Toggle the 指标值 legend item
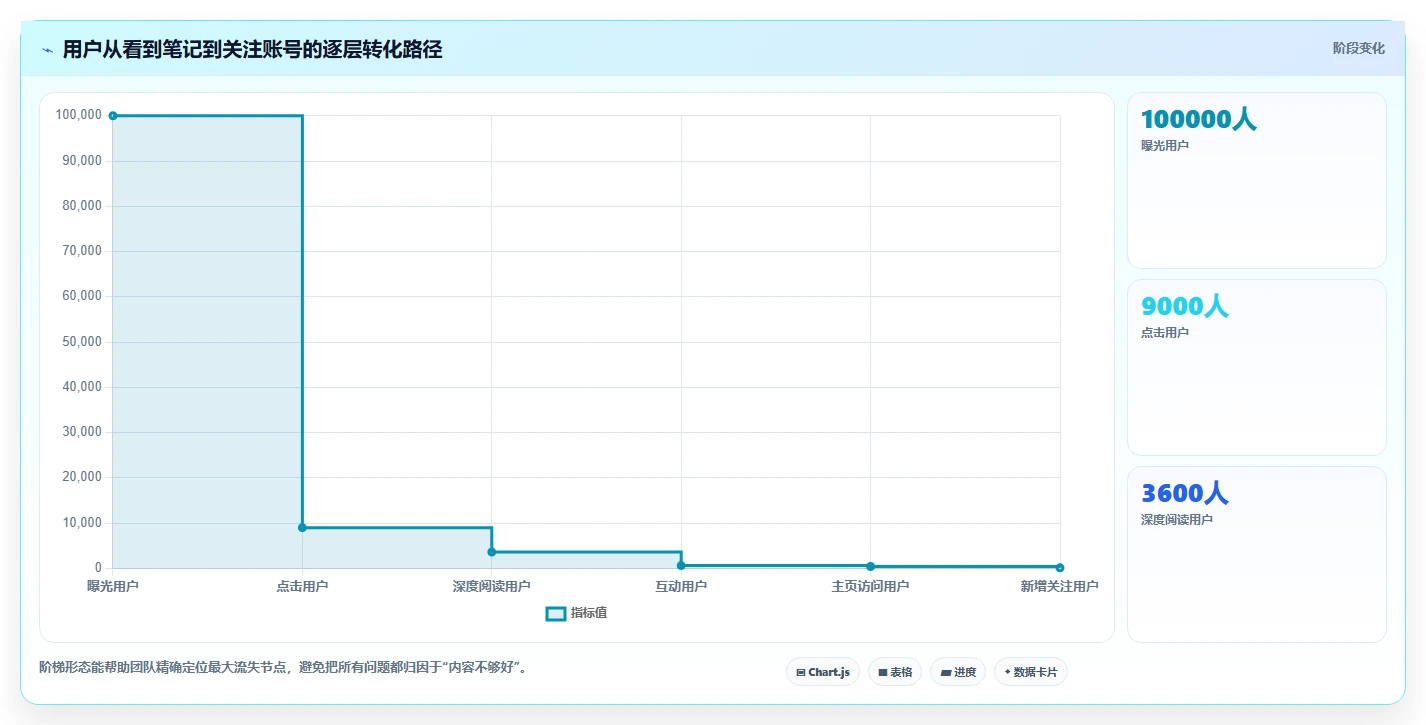 pyautogui.click(x=576, y=613)
